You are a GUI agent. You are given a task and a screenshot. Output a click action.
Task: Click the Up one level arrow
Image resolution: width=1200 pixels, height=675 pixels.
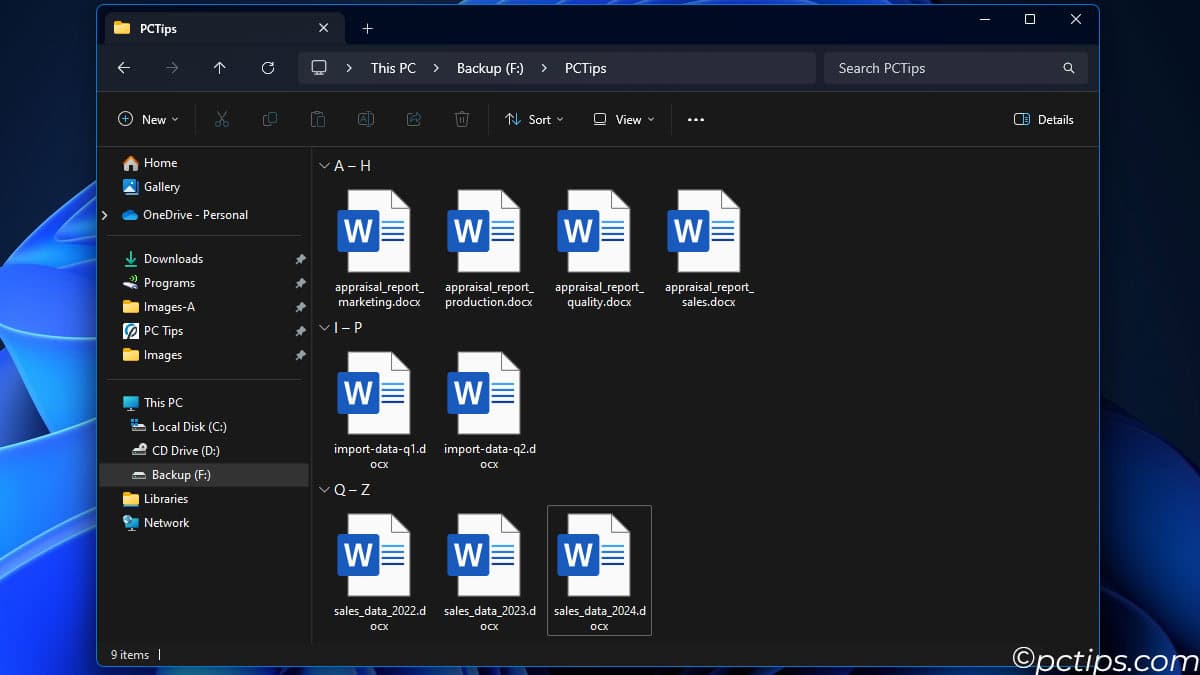click(x=220, y=68)
